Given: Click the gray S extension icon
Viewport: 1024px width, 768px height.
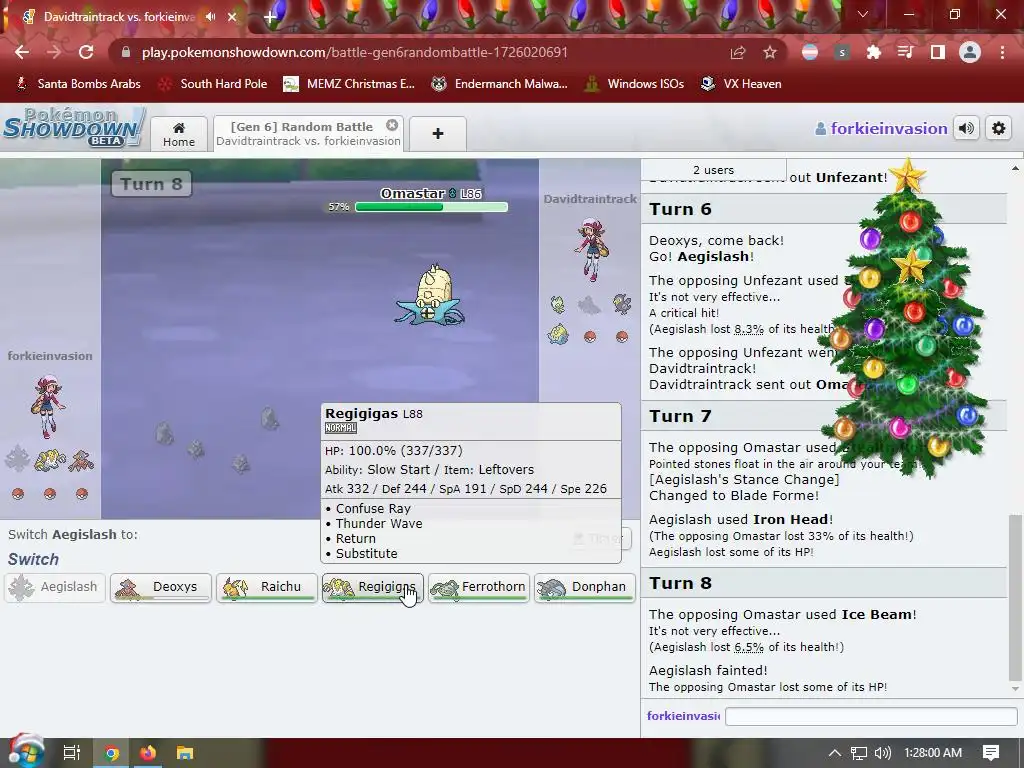Looking at the screenshot, I should 842,52.
